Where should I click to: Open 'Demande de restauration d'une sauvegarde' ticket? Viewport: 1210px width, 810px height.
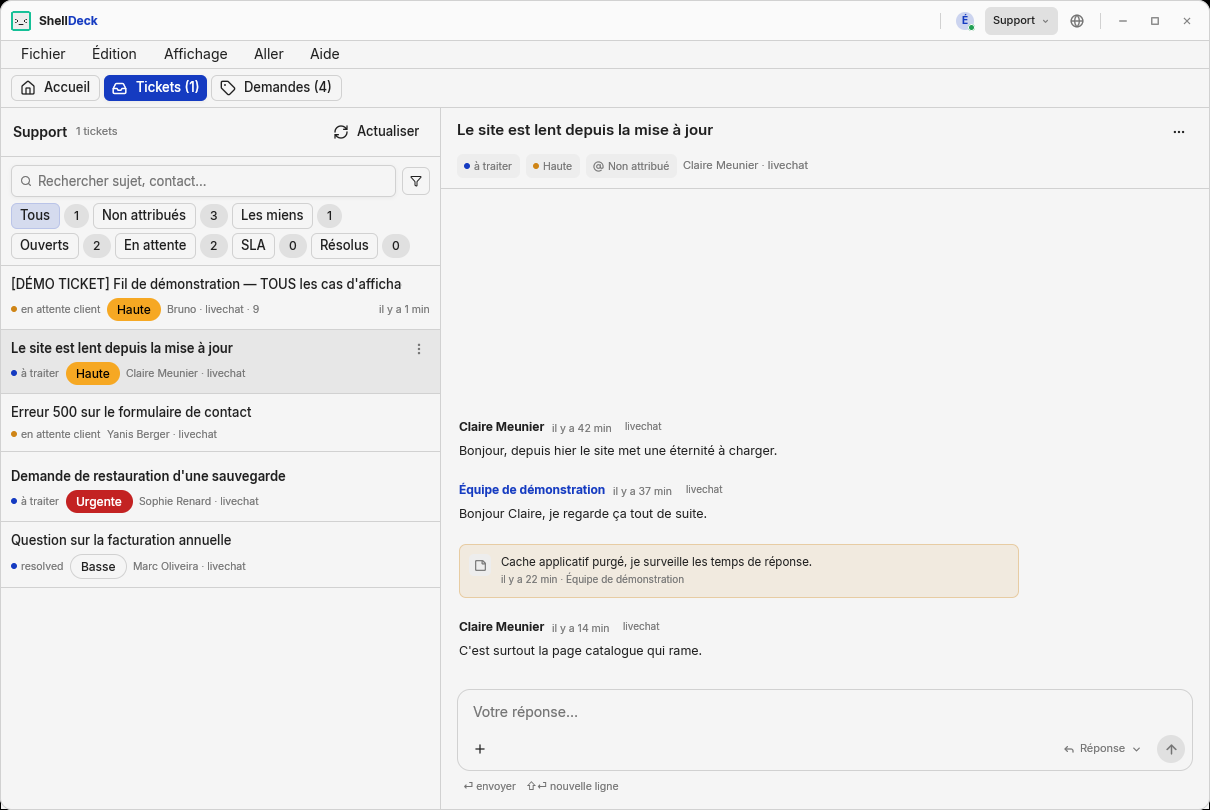[220, 487]
